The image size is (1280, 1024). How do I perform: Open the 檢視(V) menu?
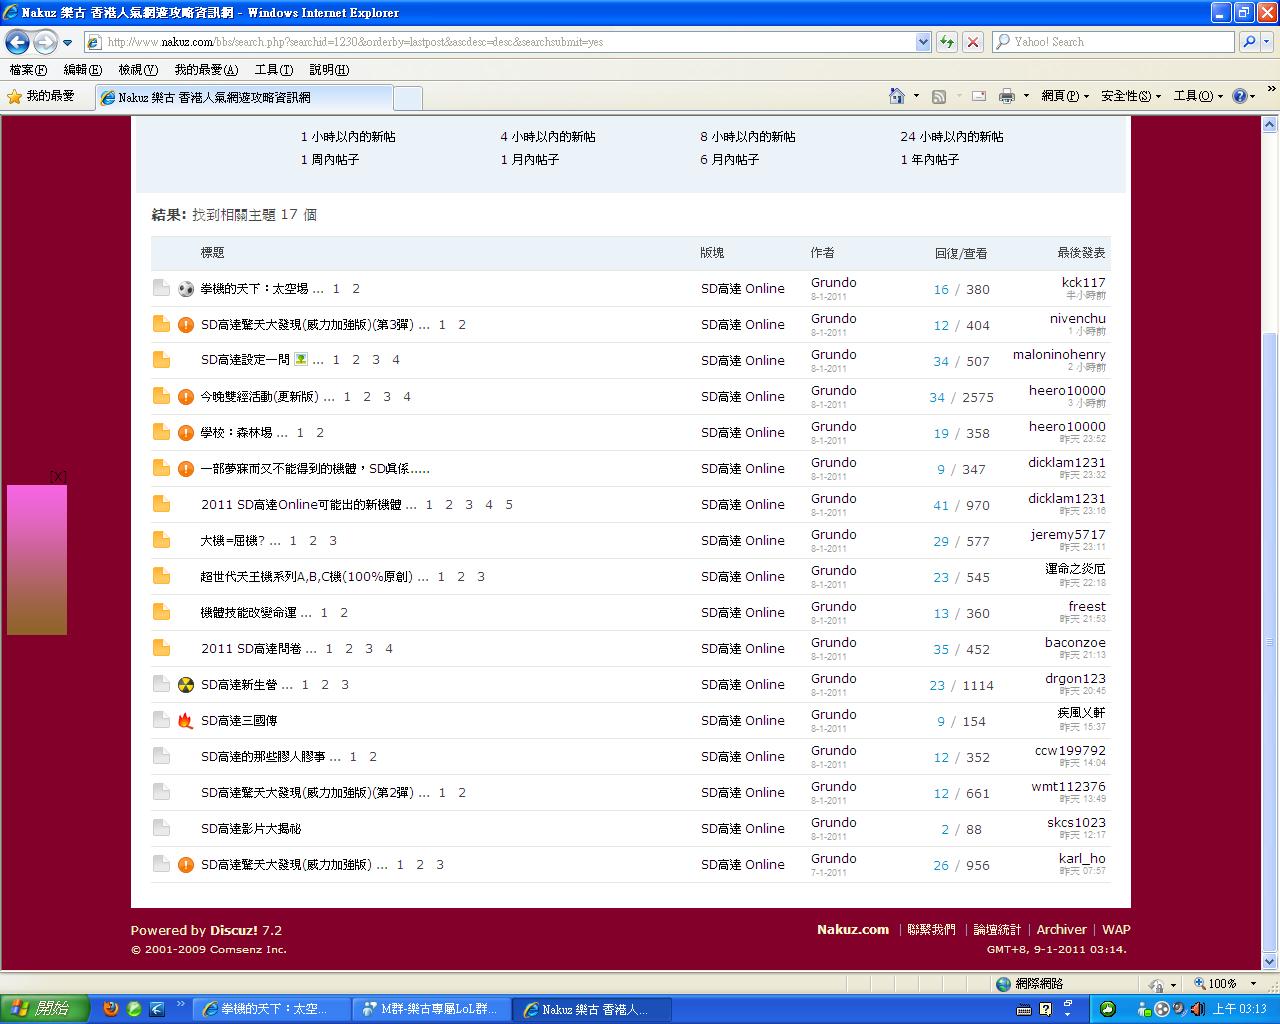point(137,70)
